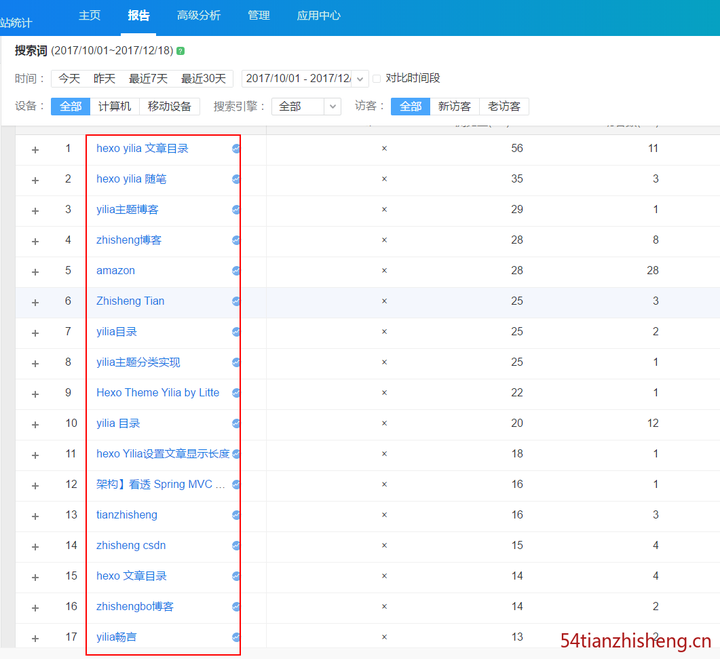
Task: Open the date range dropdown 2017/10/01 - 2017/12
Action: coord(305,79)
